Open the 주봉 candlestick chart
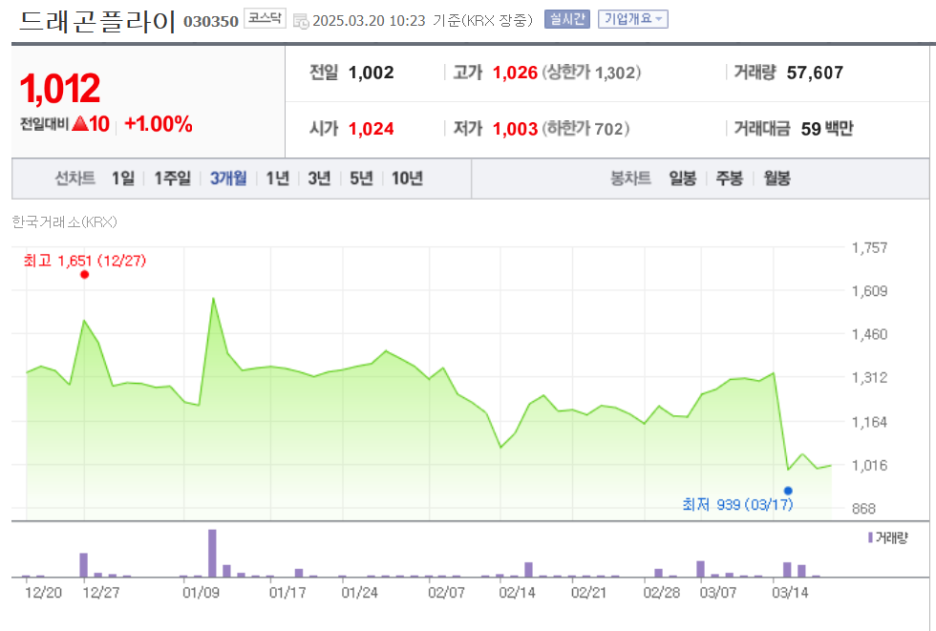 coord(729,178)
